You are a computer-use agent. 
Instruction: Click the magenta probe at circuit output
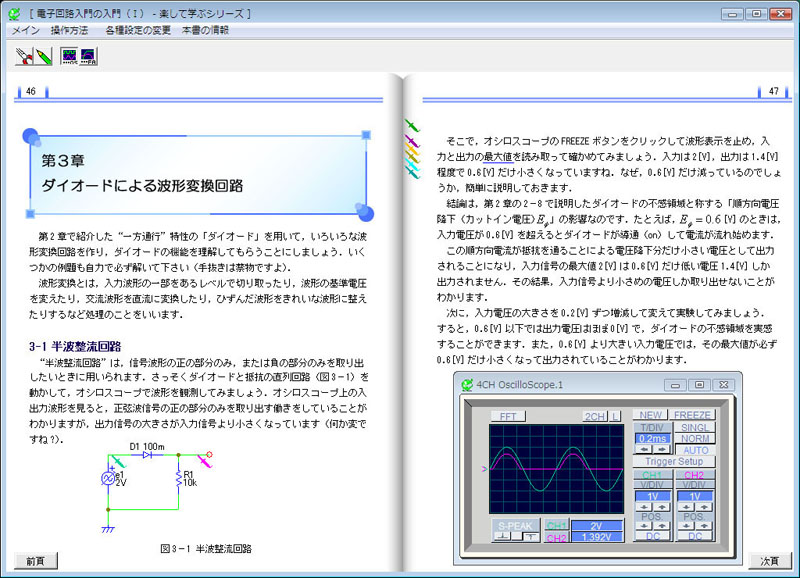click(205, 461)
